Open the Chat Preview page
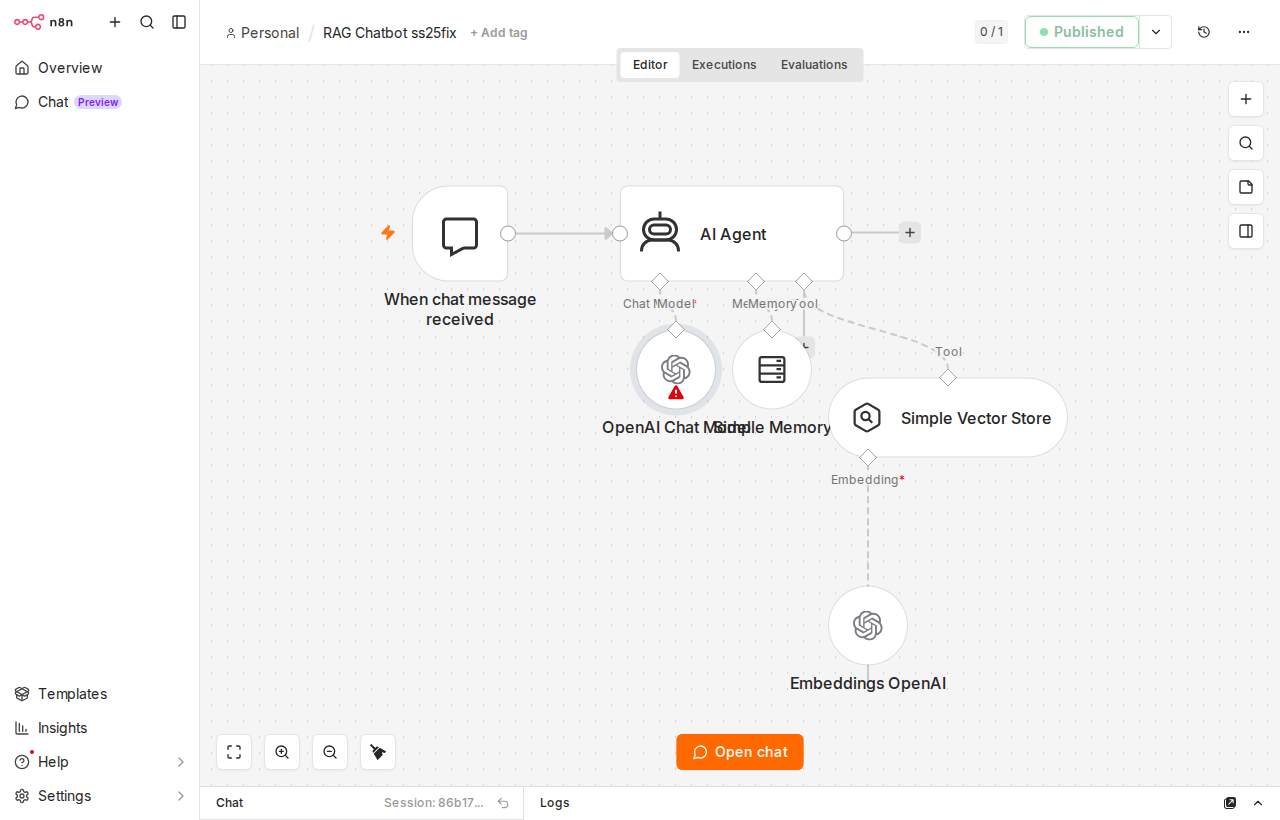 pos(100,102)
